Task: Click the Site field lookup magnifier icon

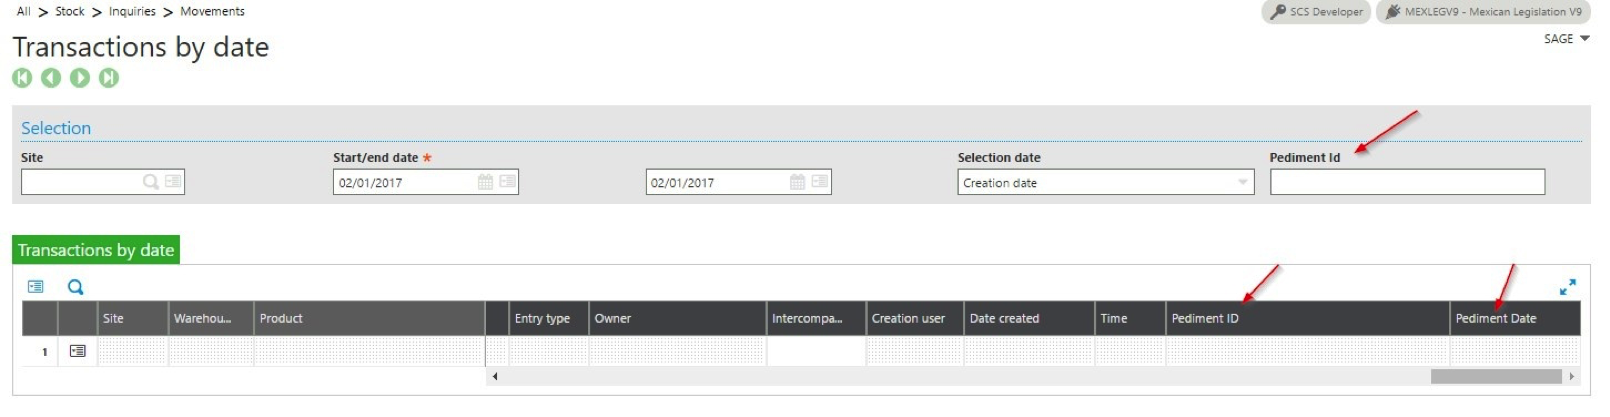Action: coord(151,182)
